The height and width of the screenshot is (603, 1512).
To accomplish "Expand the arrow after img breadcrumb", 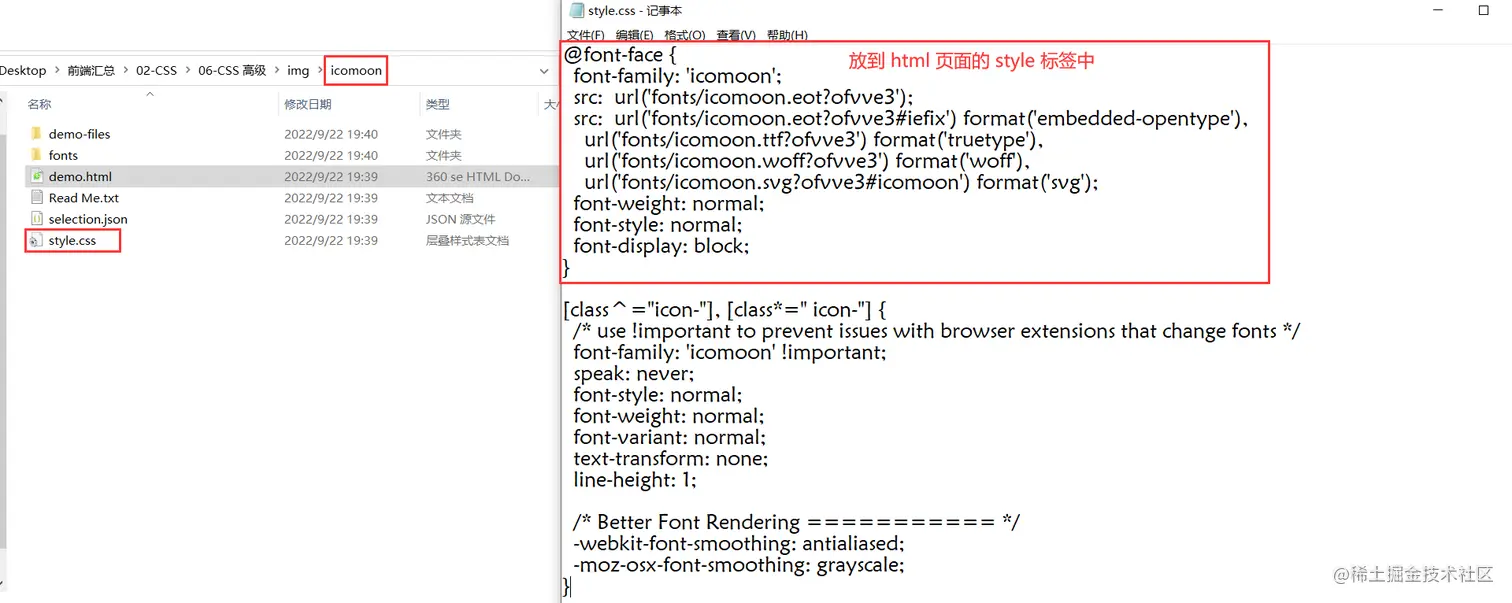I will (x=320, y=71).
